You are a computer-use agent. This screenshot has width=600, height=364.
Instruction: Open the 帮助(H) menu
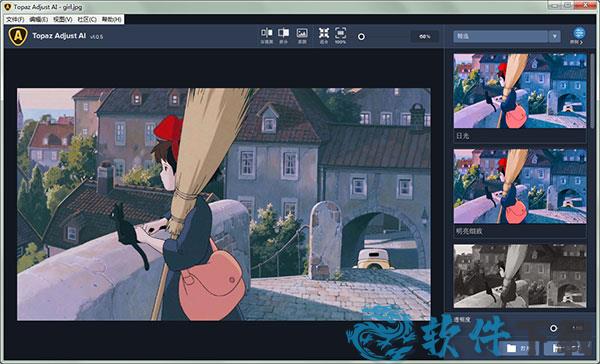(111, 19)
